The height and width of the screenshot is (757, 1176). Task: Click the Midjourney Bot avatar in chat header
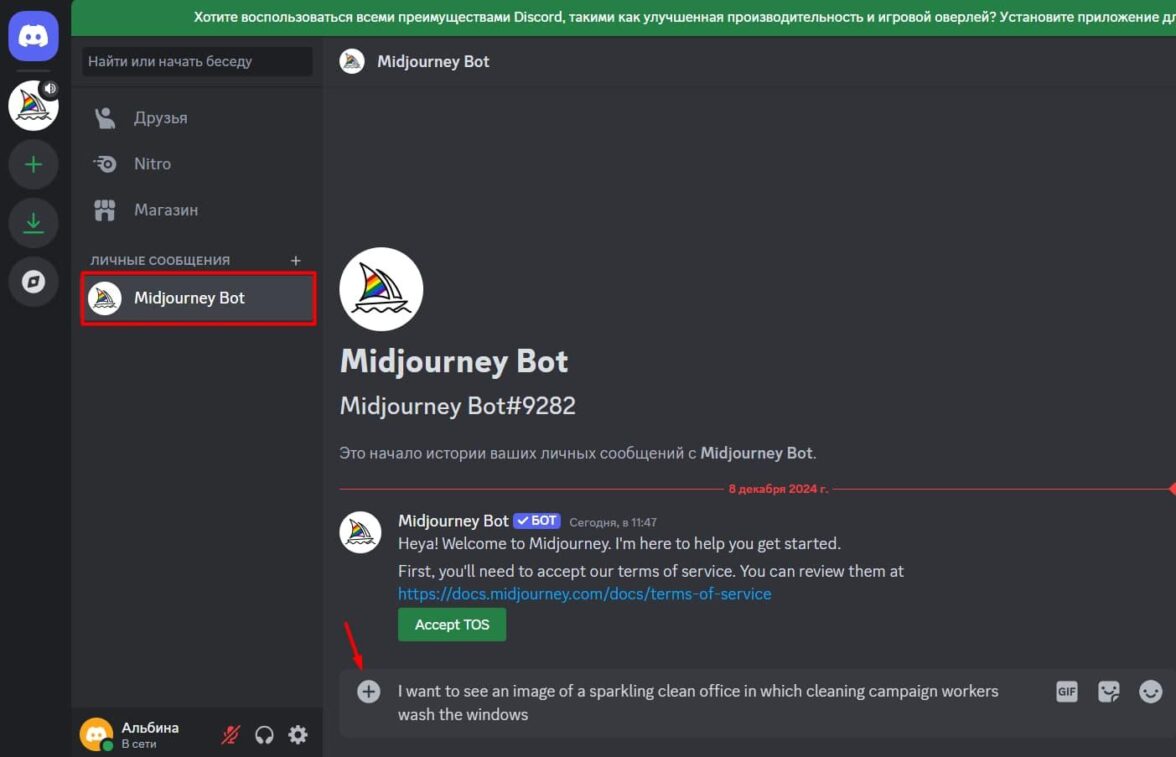click(352, 62)
